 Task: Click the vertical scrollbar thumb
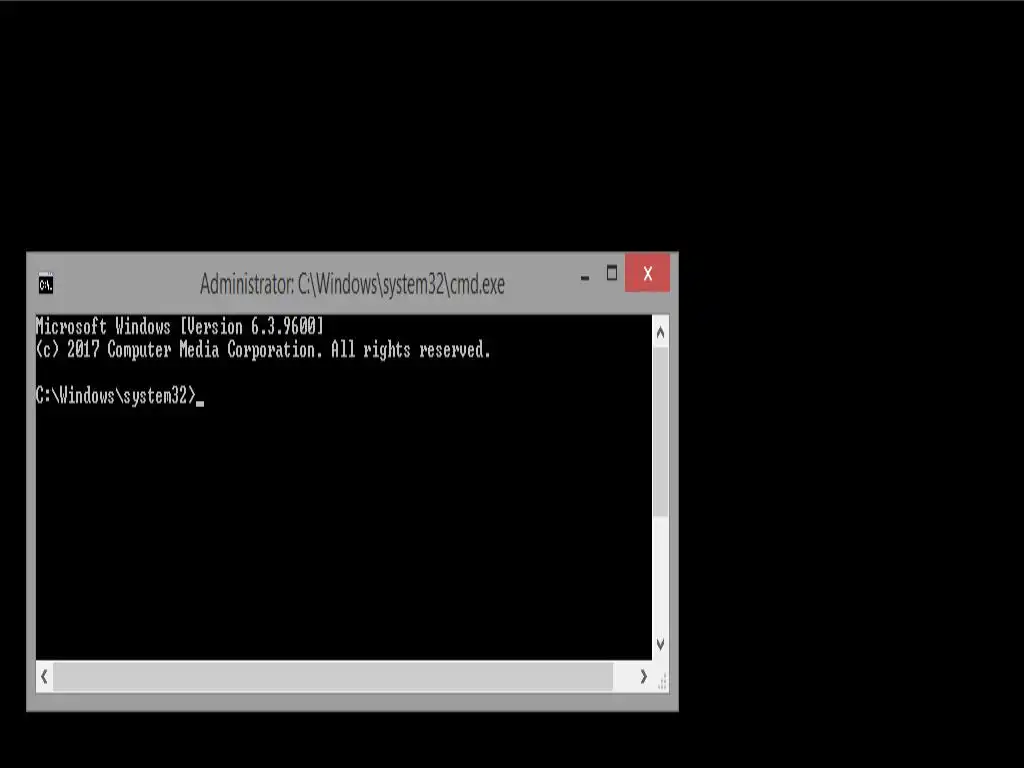(x=660, y=431)
